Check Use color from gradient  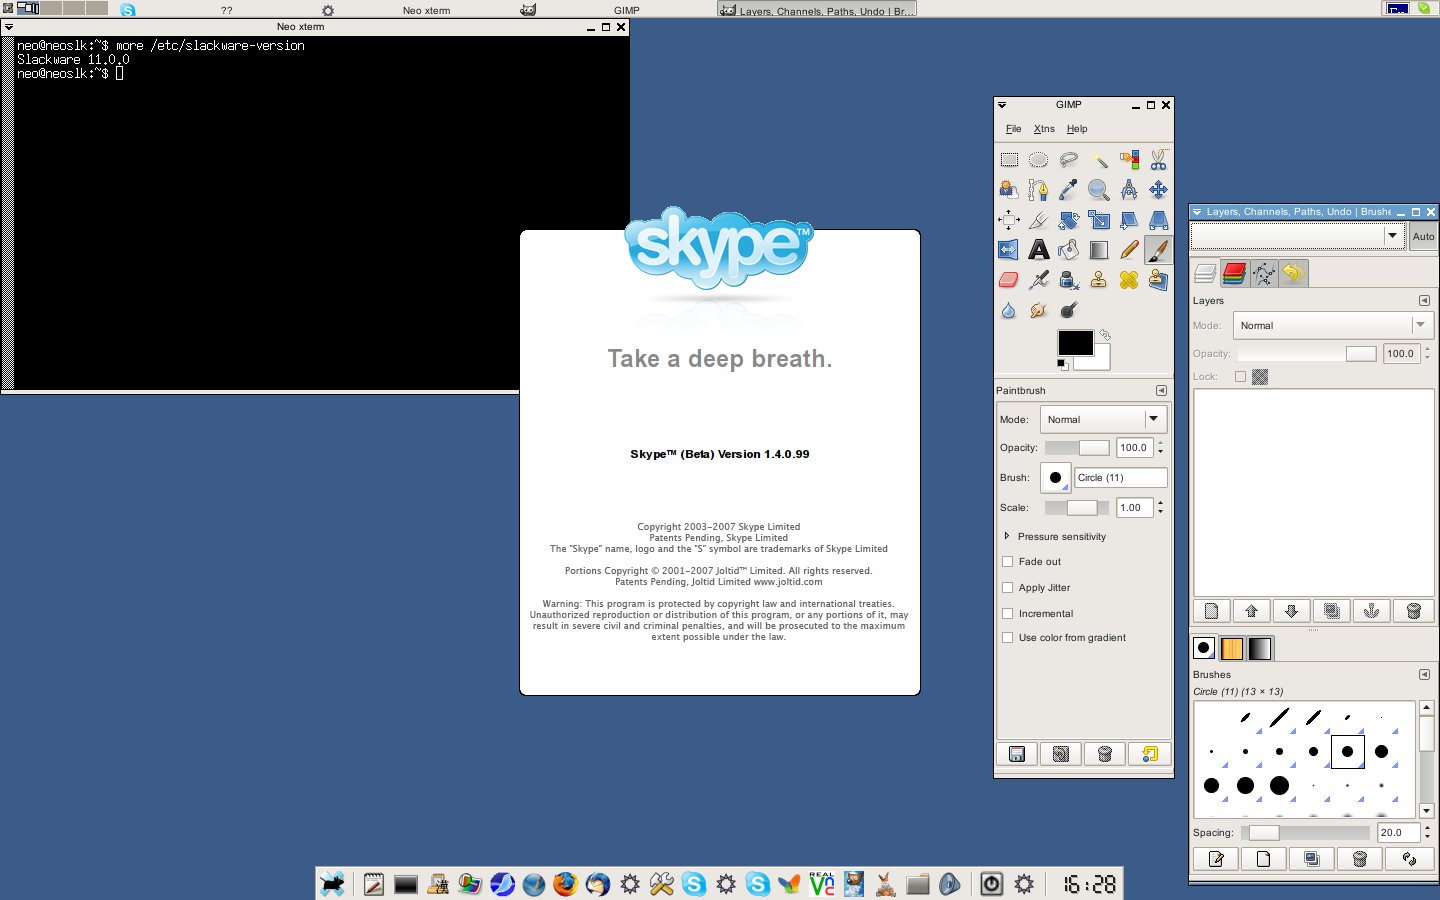(1008, 638)
